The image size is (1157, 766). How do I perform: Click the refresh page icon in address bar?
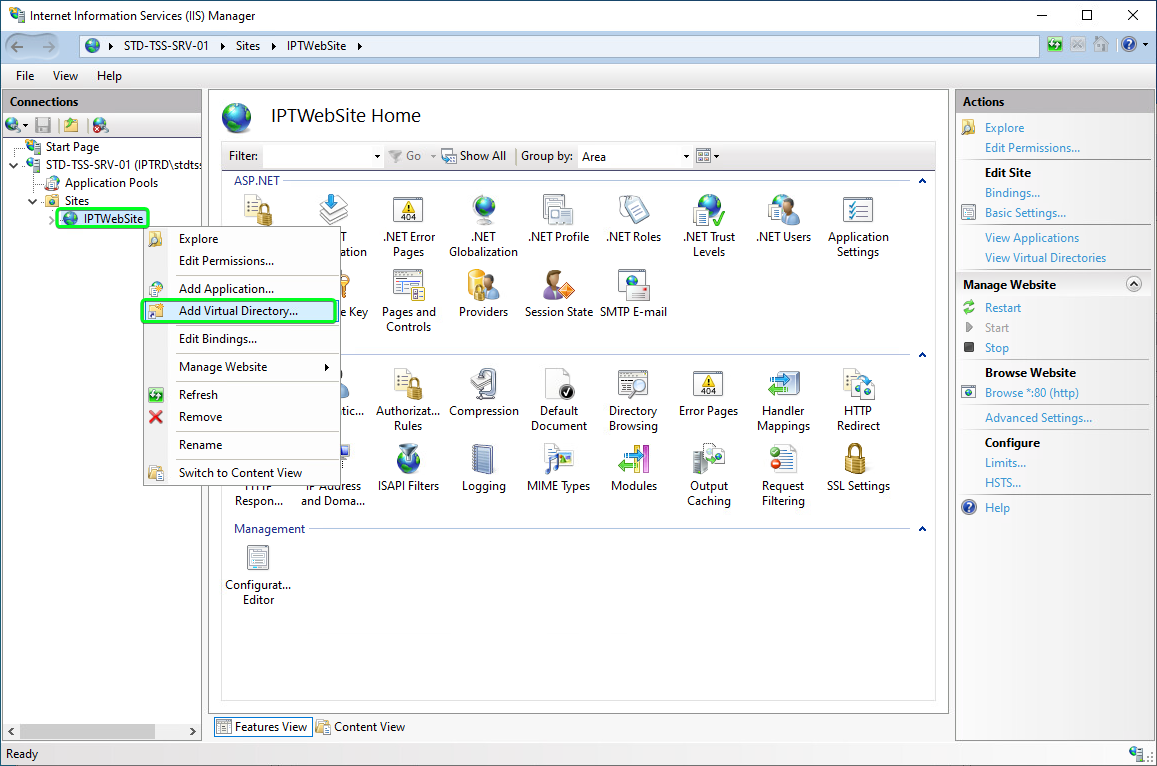pyautogui.click(x=1055, y=45)
